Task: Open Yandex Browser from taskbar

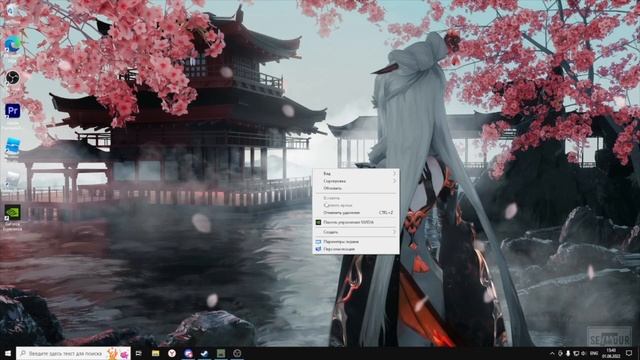Action: click(x=172, y=353)
